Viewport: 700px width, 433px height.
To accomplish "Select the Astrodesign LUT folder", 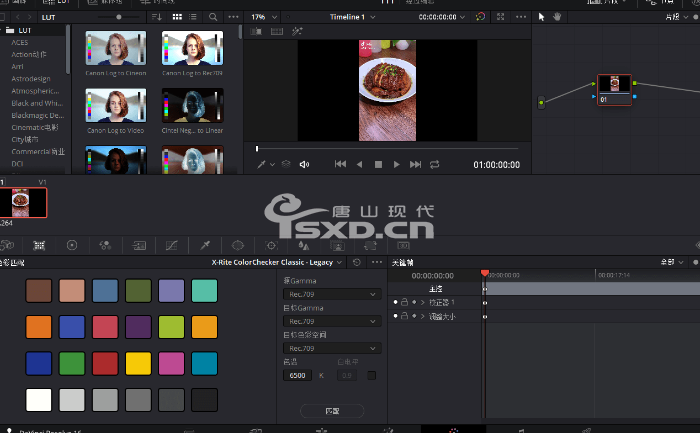I will (x=31, y=79).
